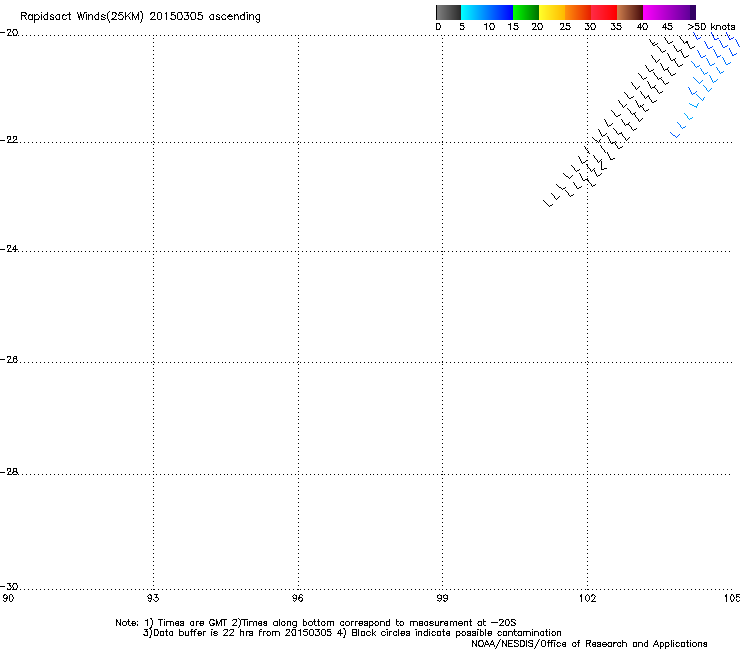The height and width of the screenshot is (650, 740).
Task: Click the latitude label '-26'
Action: [x=9, y=360]
